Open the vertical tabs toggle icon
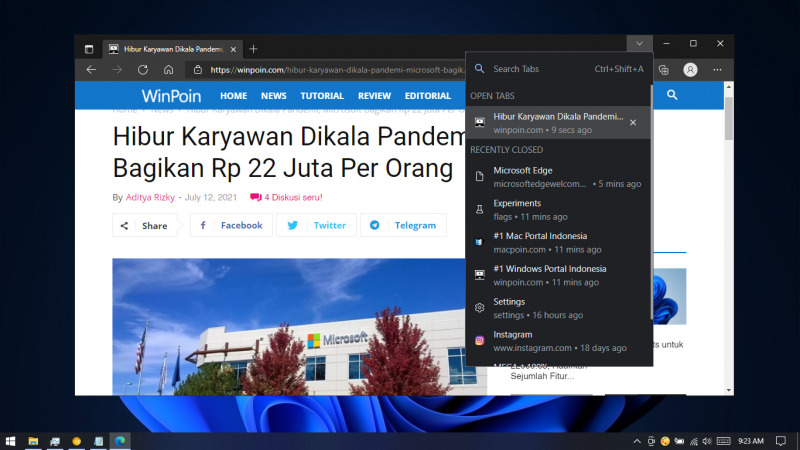The width and height of the screenshot is (800, 450). pyautogui.click(x=89, y=49)
